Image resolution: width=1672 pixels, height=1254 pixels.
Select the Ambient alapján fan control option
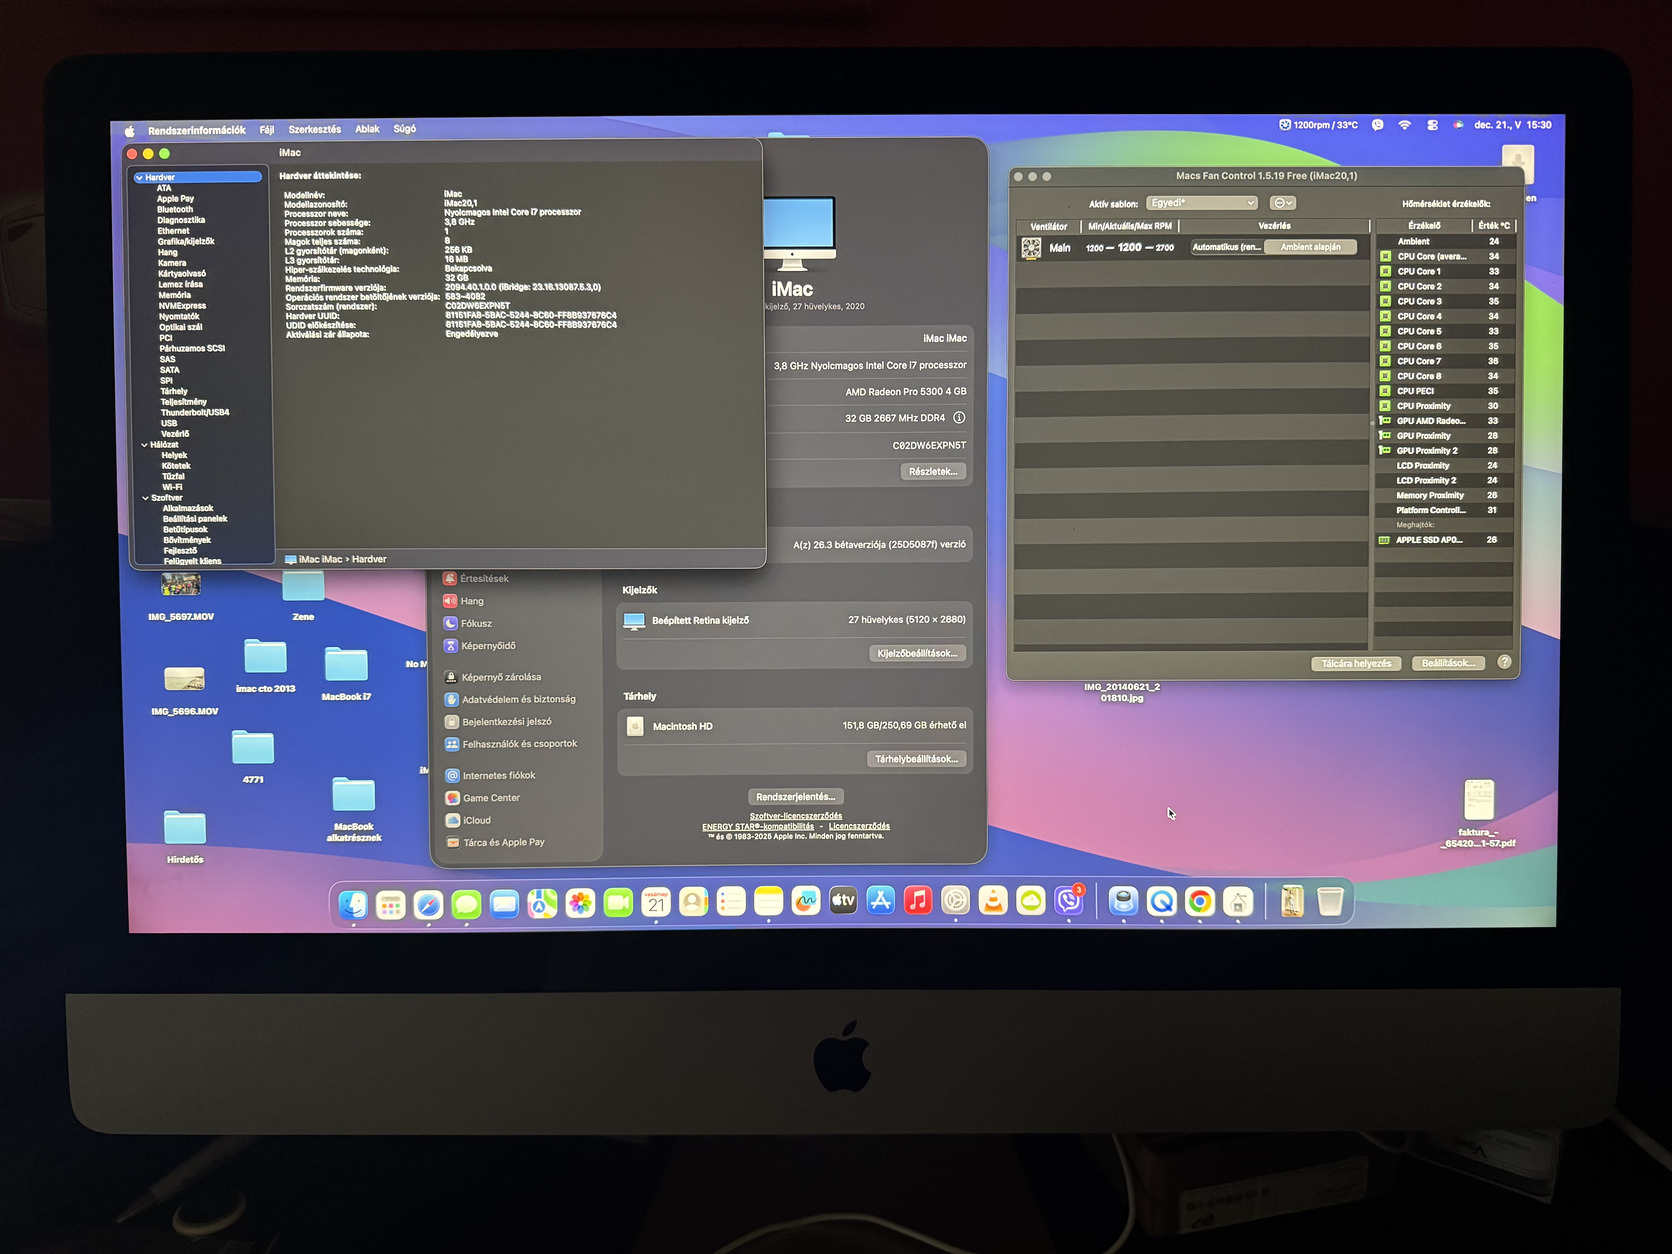click(x=1311, y=247)
